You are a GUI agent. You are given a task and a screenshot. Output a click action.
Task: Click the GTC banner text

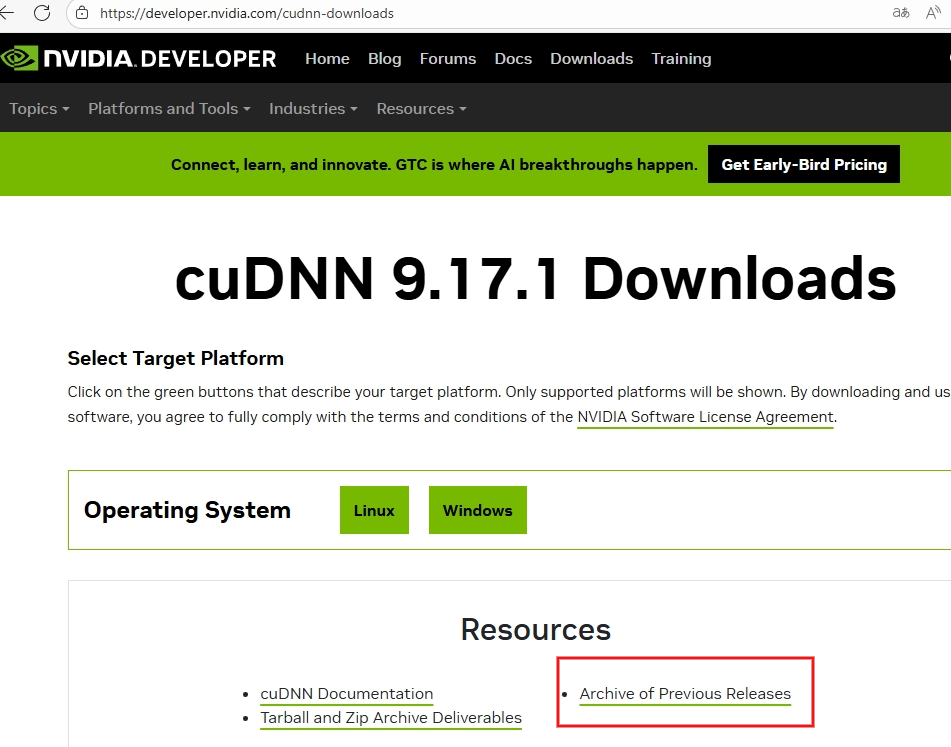434,164
